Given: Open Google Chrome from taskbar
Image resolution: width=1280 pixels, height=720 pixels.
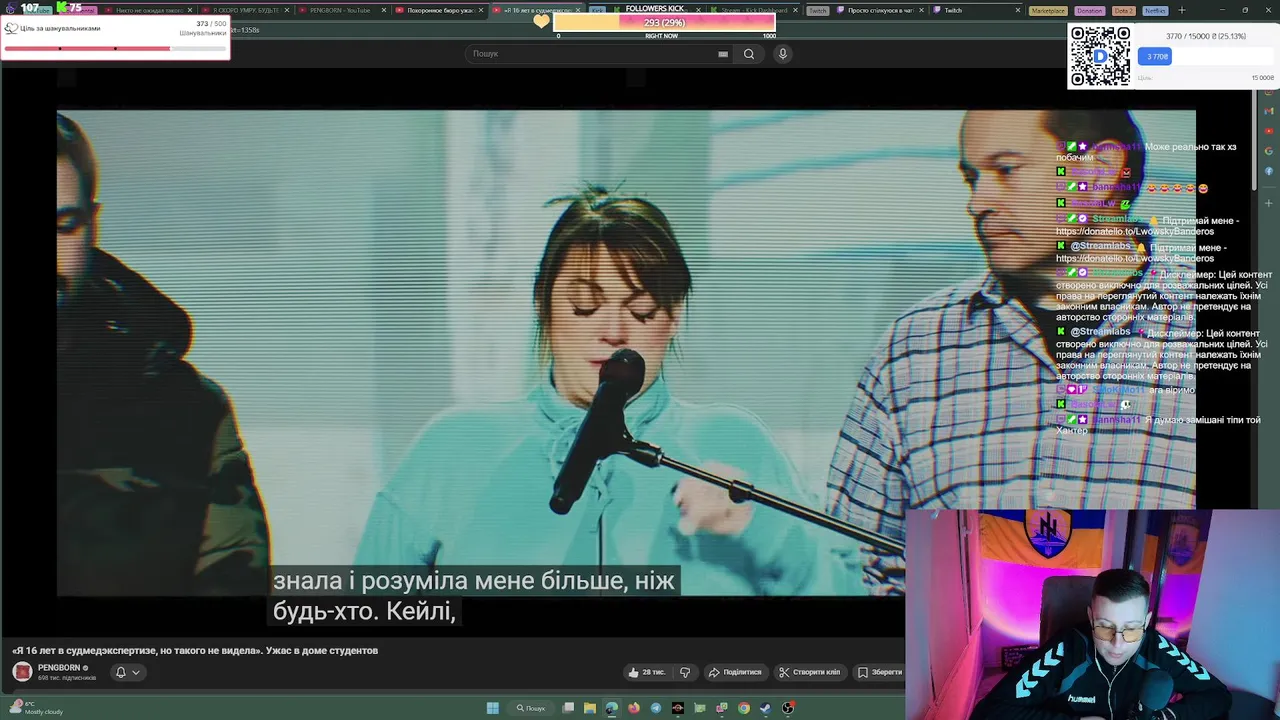Looking at the screenshot, I should (x=744, y=708).
